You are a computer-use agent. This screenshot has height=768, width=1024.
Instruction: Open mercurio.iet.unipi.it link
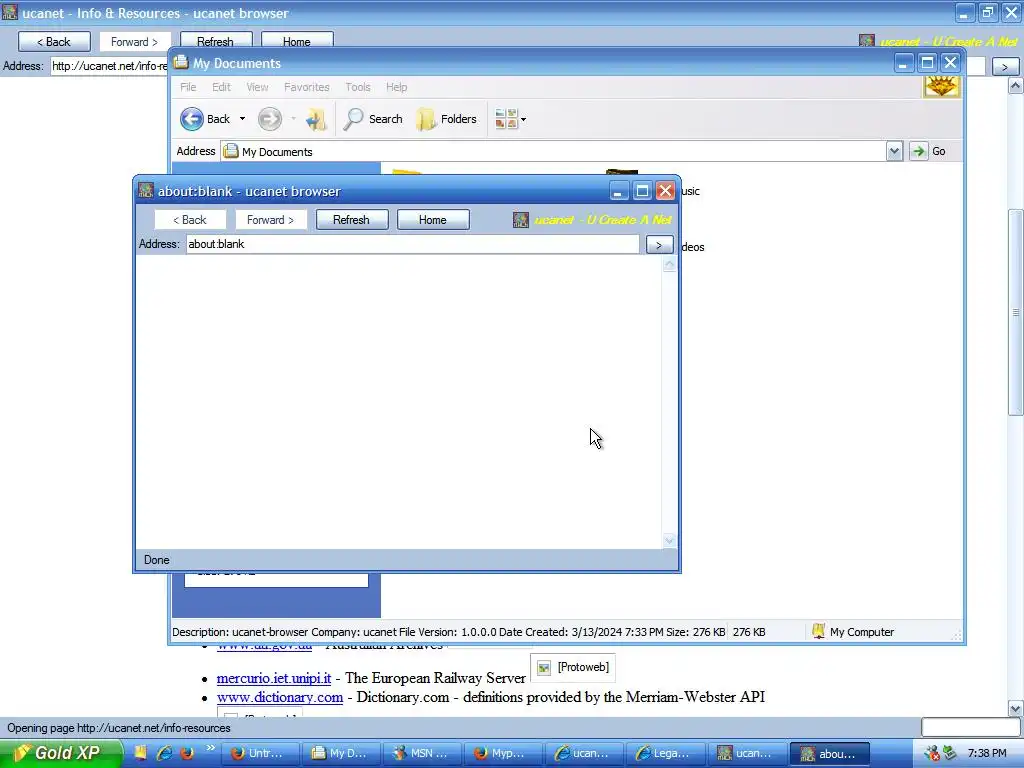click(274, 678)
